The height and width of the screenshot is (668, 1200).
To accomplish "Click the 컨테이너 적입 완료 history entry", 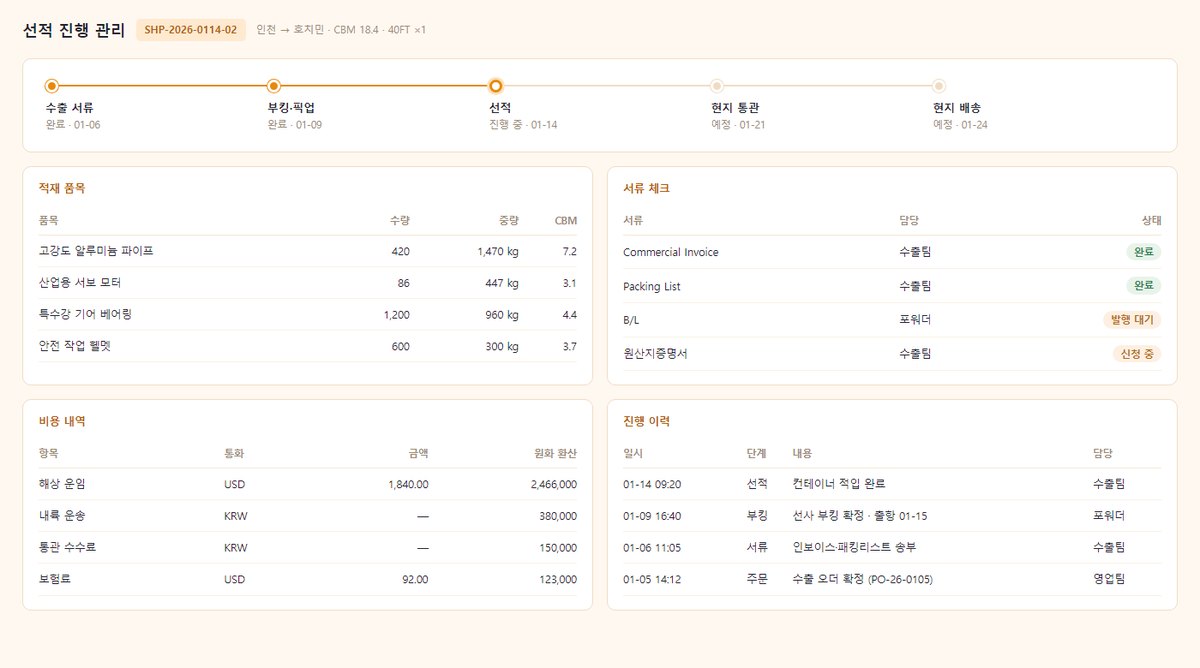I will [x=838, y=484].
